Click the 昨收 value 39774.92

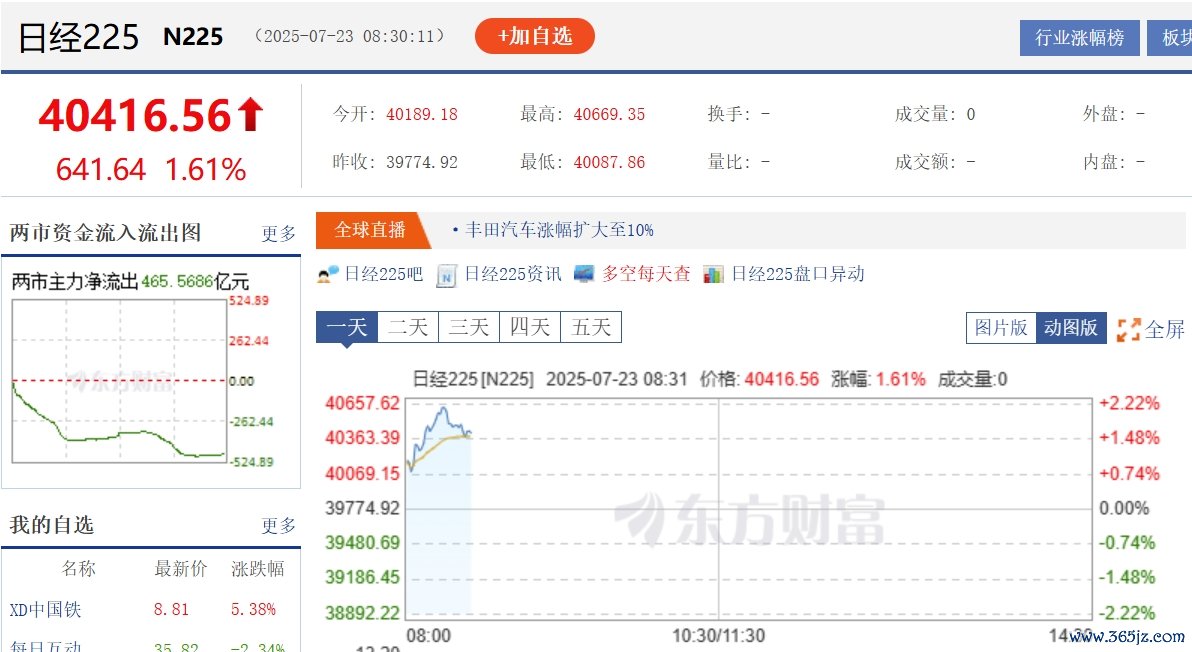click(x=422, y=162)
